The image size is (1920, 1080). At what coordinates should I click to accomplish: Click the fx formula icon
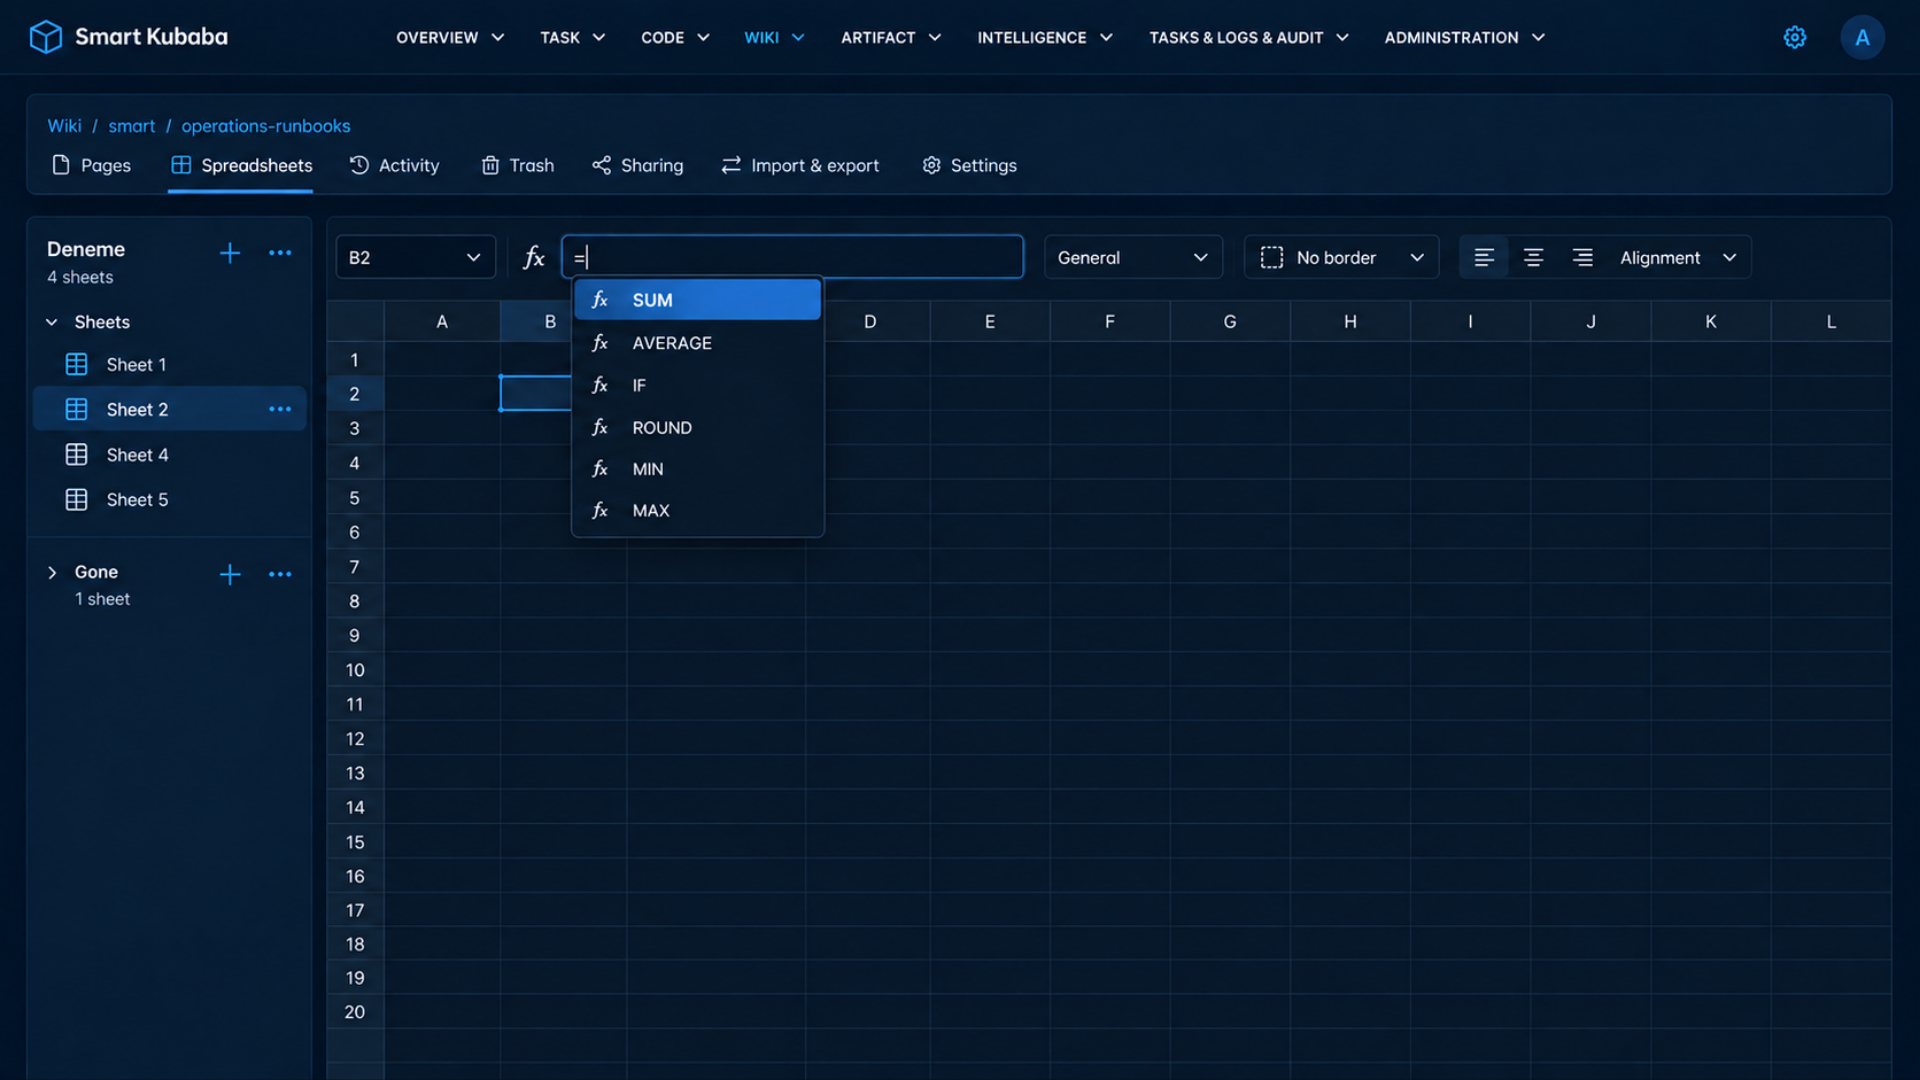pyautogui.click(x=534, y=258)
